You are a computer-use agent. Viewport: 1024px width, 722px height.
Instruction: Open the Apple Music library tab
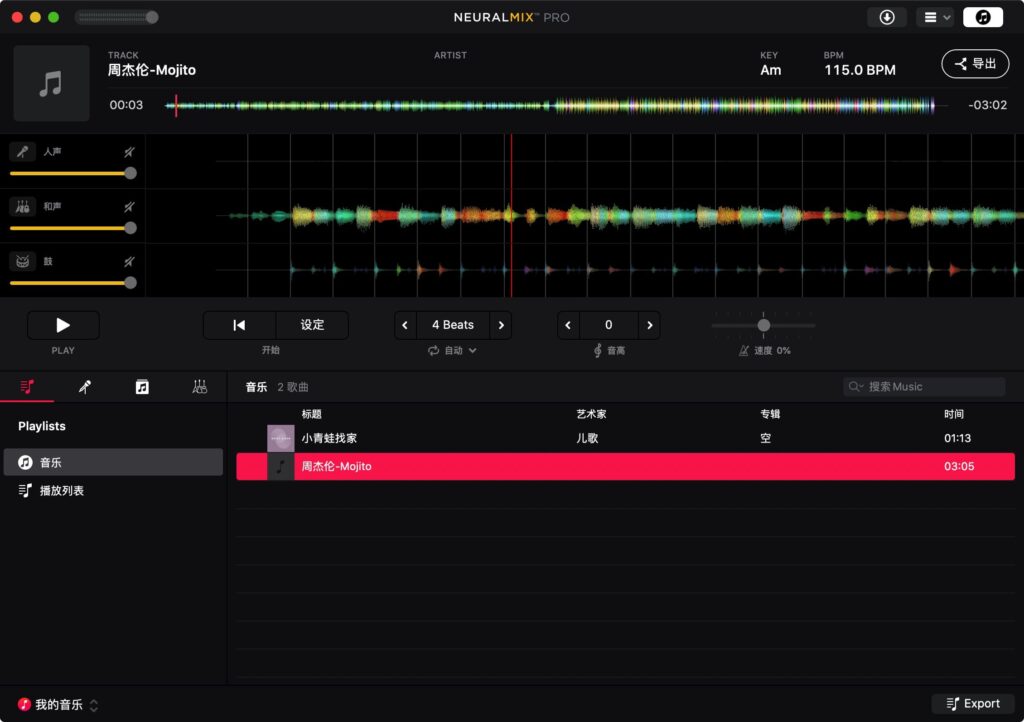[141, 386]
